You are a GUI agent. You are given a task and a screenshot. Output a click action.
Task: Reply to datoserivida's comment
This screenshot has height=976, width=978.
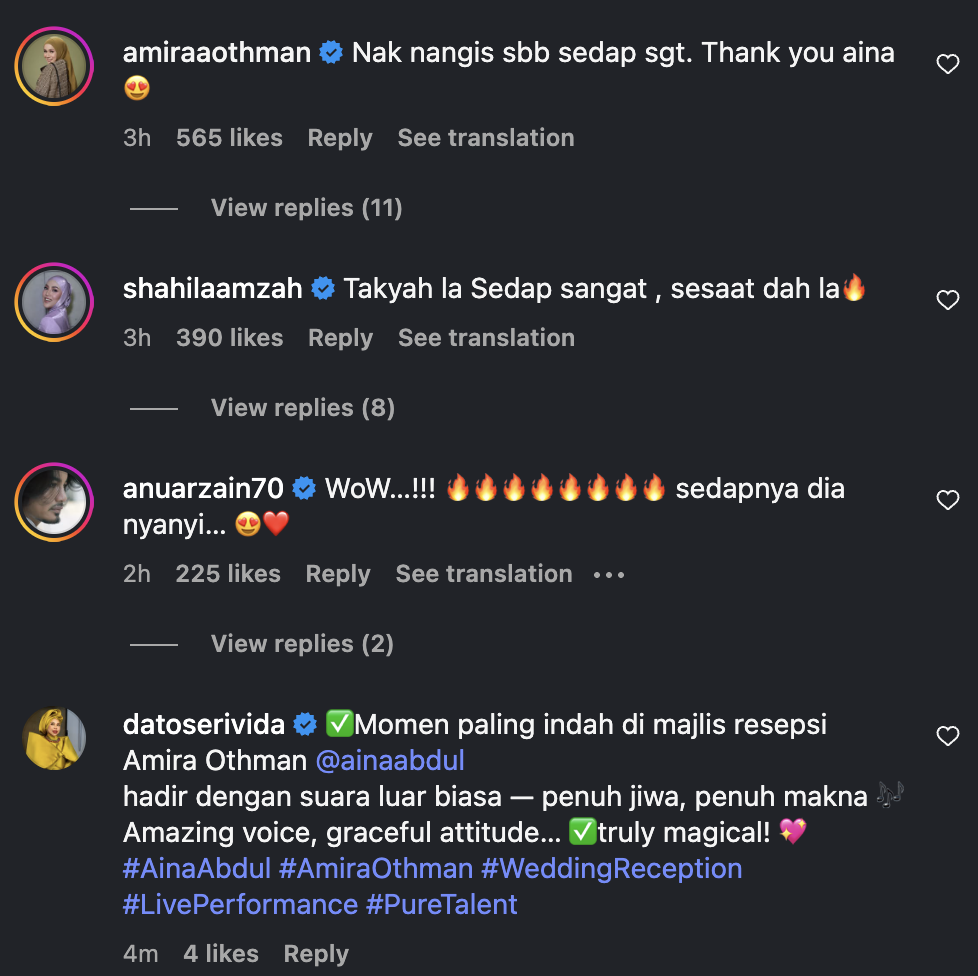tap(316, 954)
